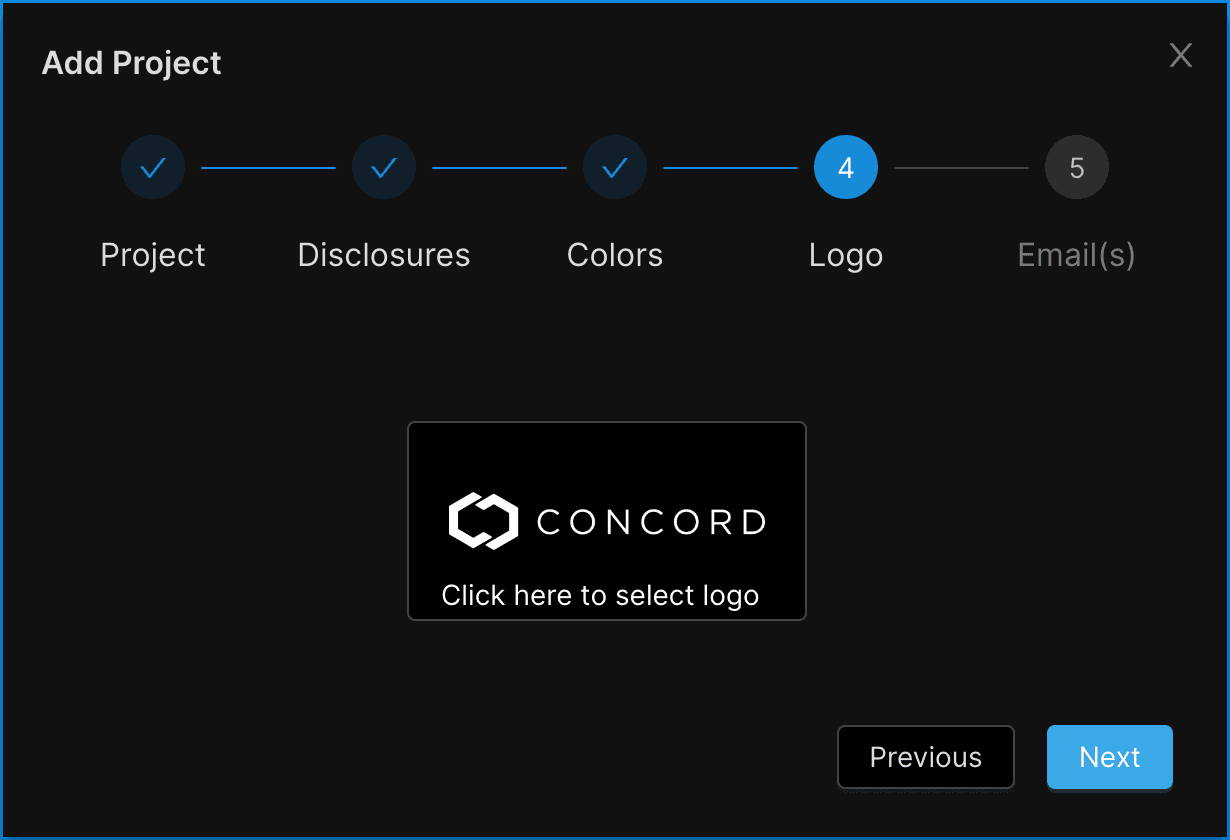Click the empty top area of logo box
Screen dimensions: 1230x840
click(606, 453)
